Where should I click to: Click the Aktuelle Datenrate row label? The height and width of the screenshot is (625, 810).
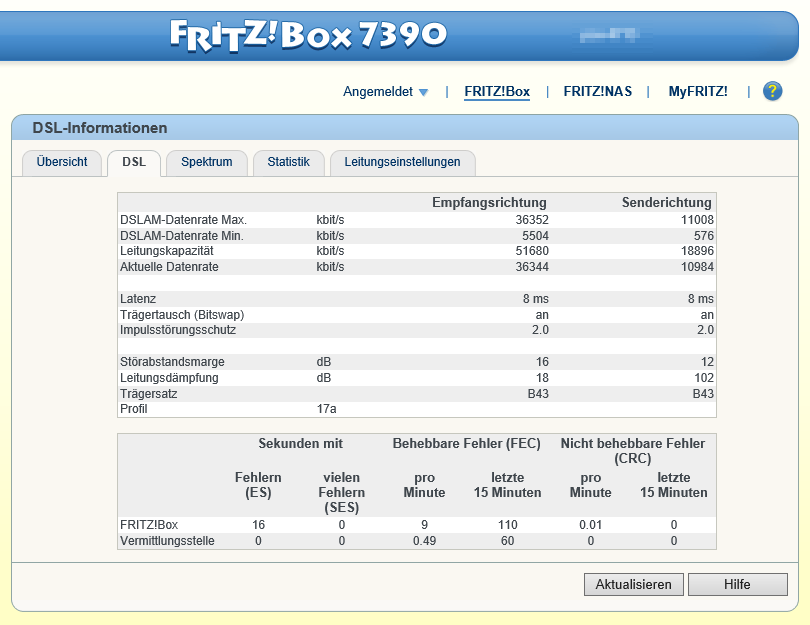[x=169, y=267]
